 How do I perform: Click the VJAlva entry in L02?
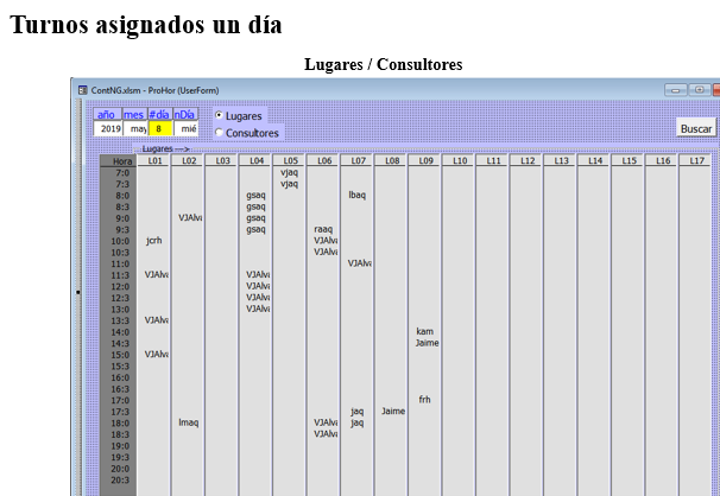190,218
